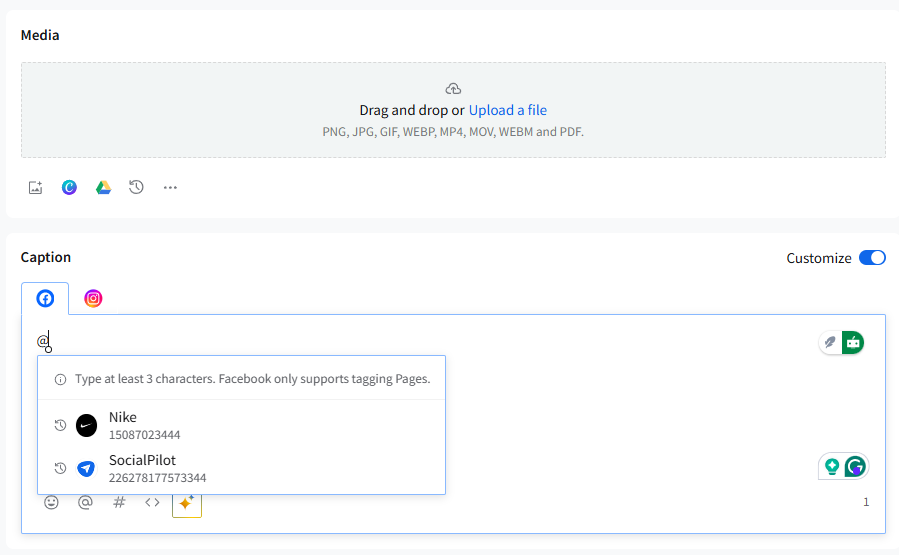Screen dimensions: 899x555
Task: Click the Upload a file link
Action: (508, 110)
